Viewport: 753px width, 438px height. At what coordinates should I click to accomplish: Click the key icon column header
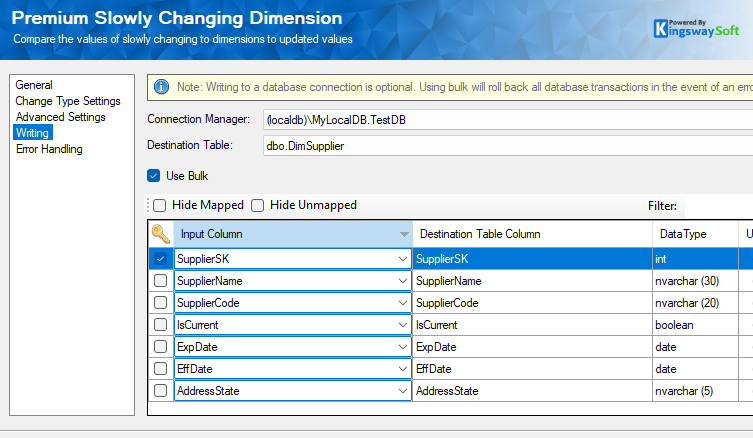pyautogui.click(x=160, y=234)
